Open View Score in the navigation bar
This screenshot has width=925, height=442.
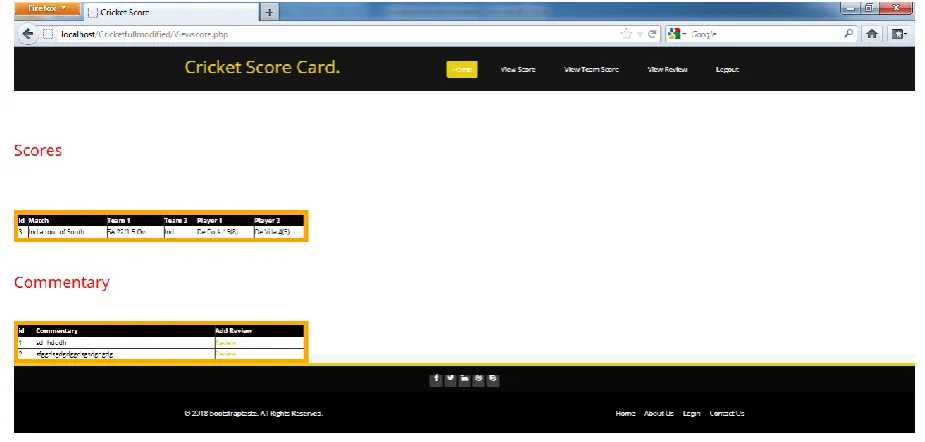pyautogui.click(x=518, y=70)
